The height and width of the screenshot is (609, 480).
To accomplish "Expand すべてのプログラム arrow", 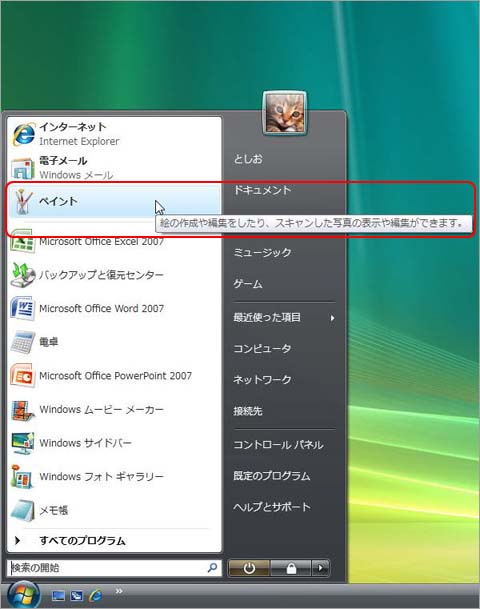I will [x=17, y=540].
